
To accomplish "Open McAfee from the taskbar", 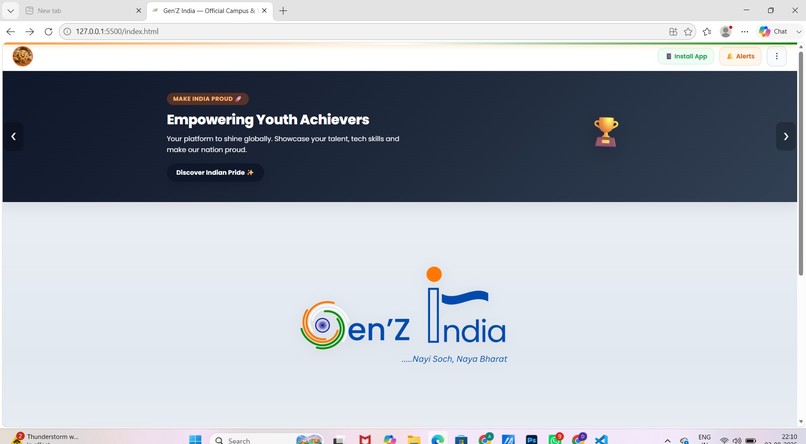I will [365, 440].
